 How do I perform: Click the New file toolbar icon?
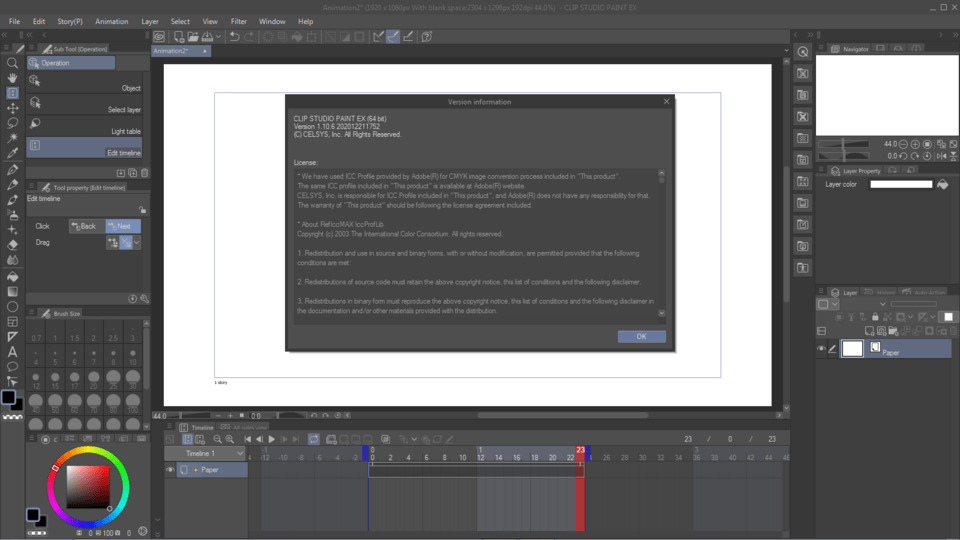coord(179,37)
